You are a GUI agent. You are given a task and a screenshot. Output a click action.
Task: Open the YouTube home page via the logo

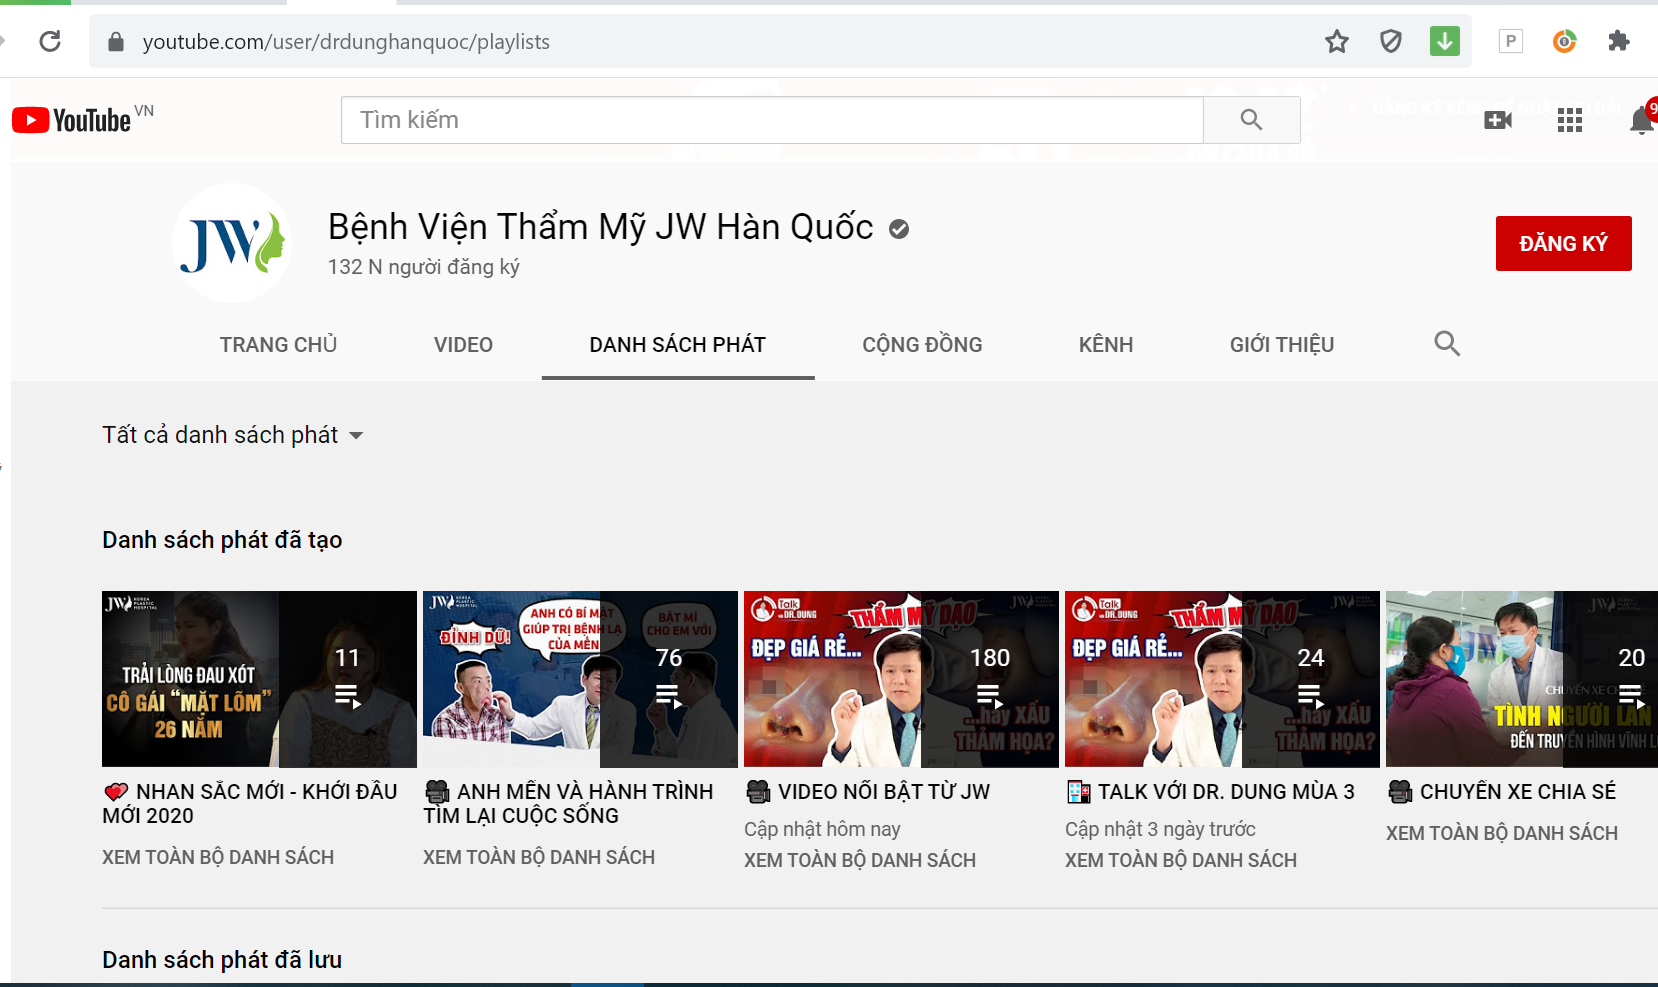click(70, 119)
